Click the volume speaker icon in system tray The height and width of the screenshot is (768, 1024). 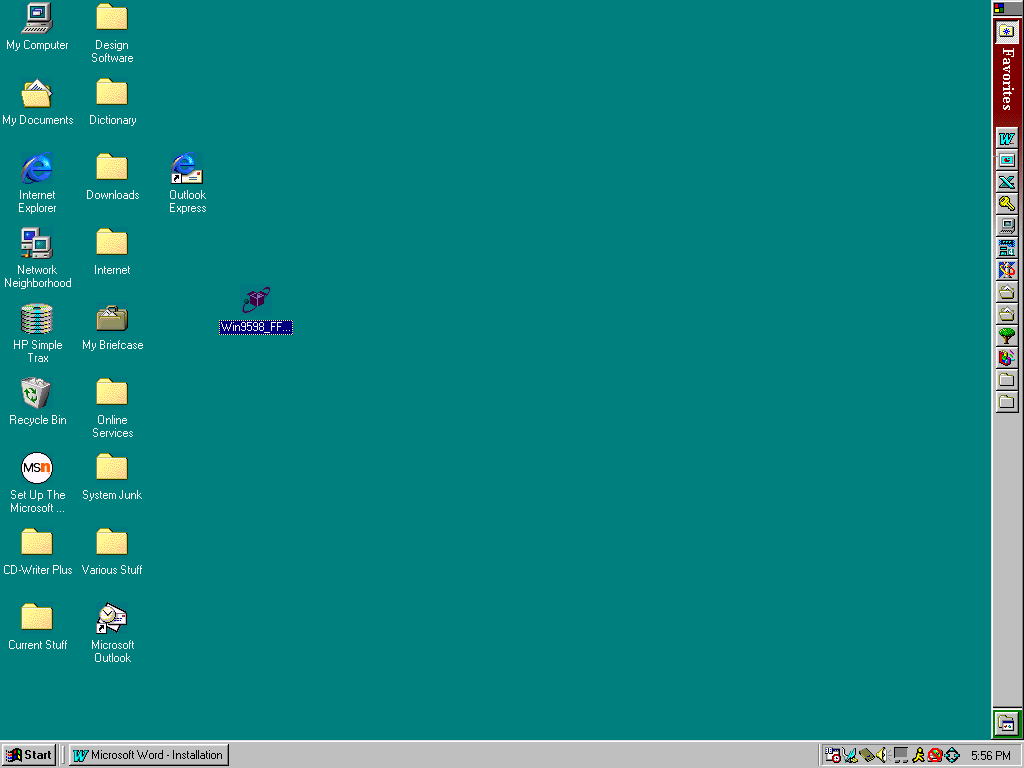click(883, 755)
